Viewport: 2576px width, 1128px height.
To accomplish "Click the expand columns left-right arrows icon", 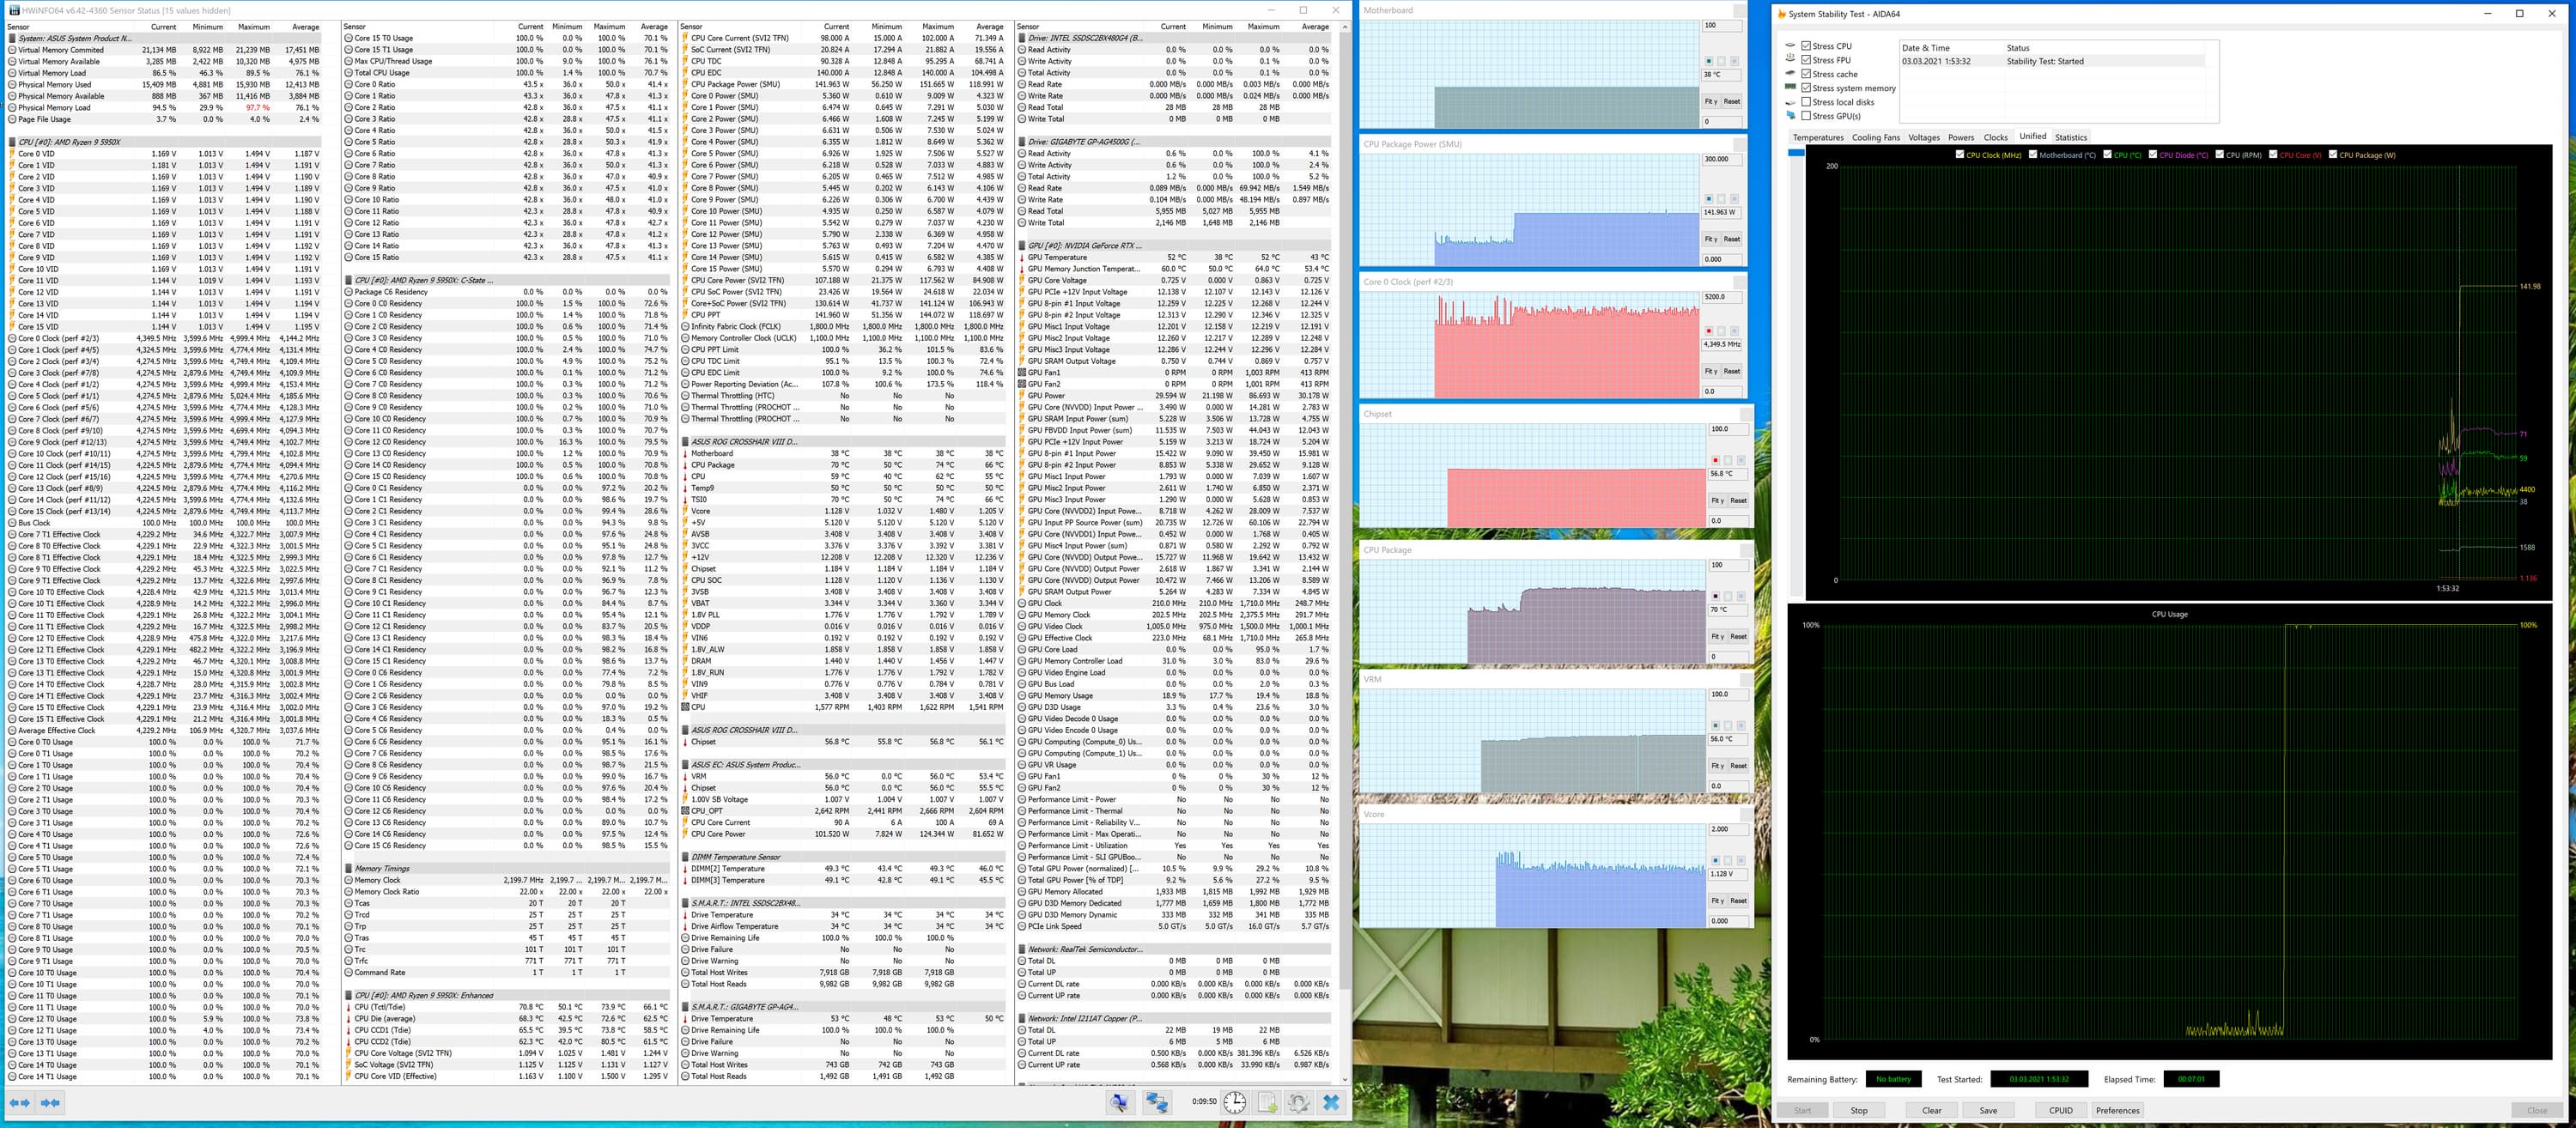I will coord(19,1102).
